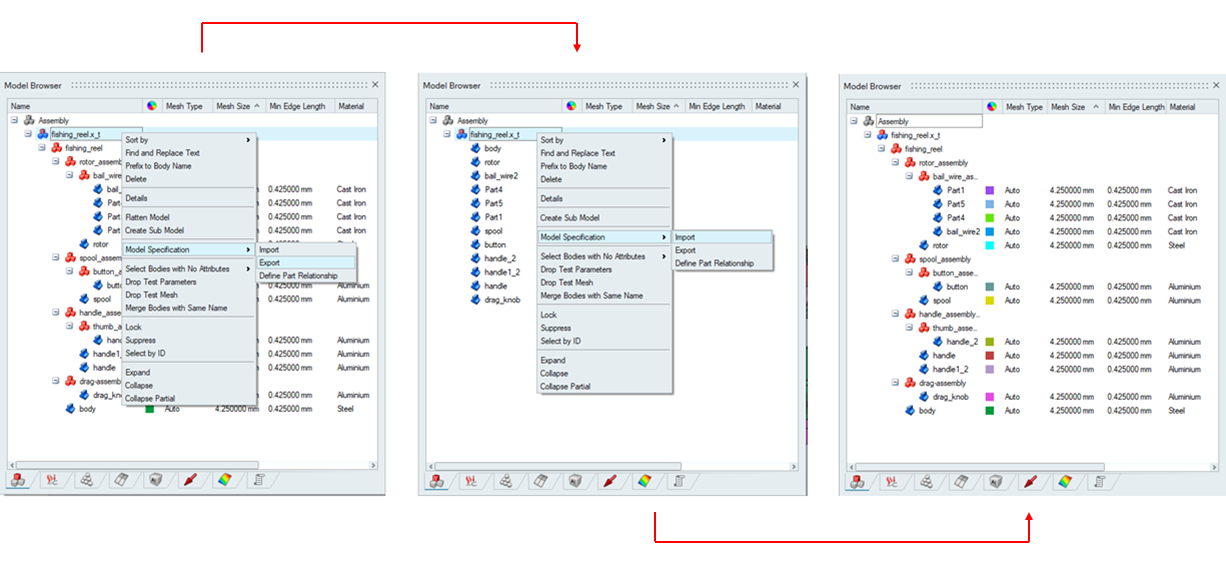
Task: Collapse drag-assembly node in right panel
Action: 896,383
